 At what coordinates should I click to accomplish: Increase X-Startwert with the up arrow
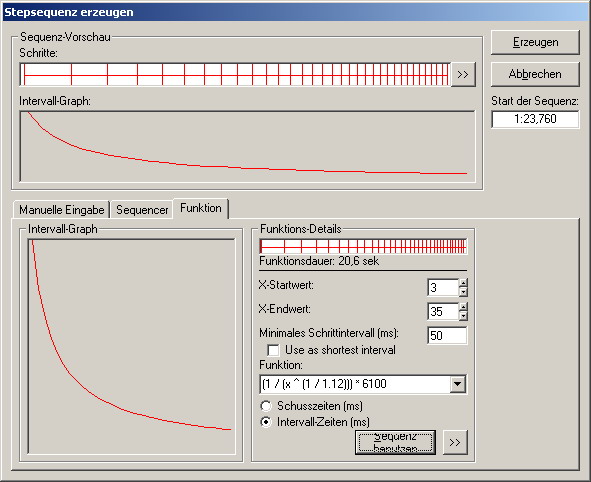click(463, 283)
